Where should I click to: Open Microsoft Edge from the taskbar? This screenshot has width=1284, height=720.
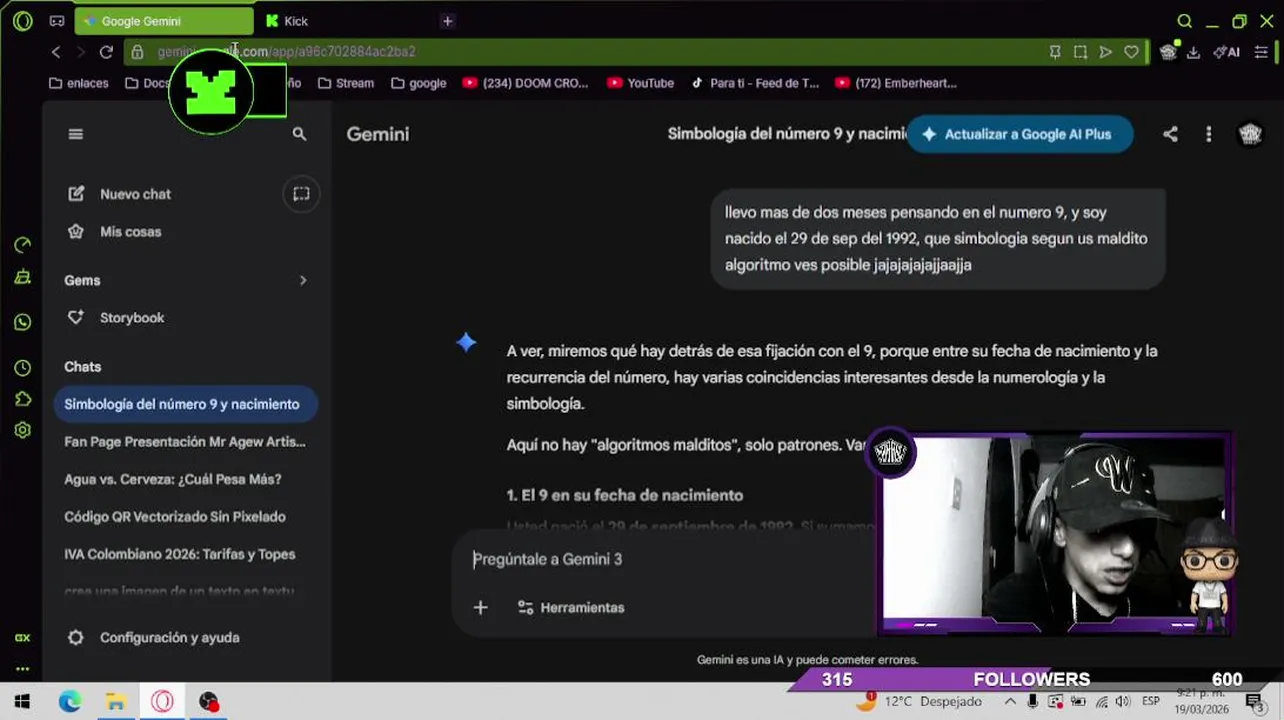69,702
